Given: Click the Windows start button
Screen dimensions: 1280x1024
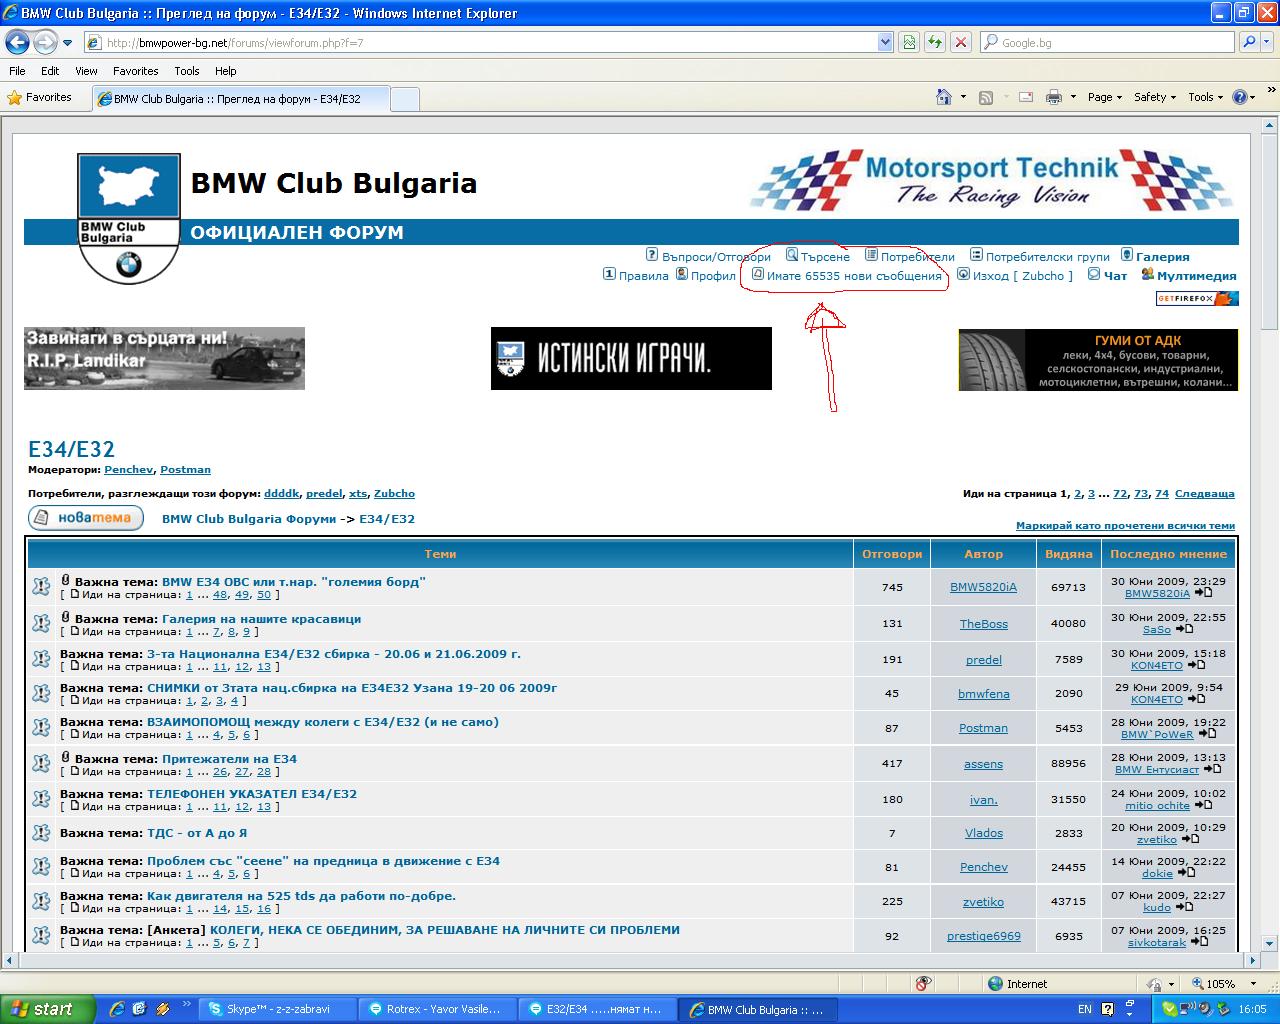Looking at the screenshot, I should (47, 1009).
